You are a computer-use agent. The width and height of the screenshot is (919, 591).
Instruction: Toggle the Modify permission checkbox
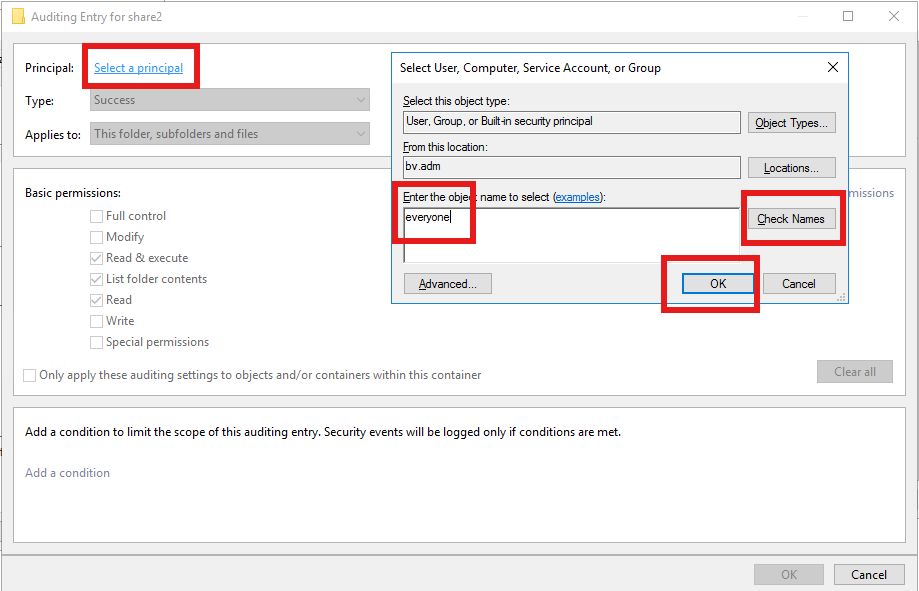pyautogui.click(x=97, y=237)
